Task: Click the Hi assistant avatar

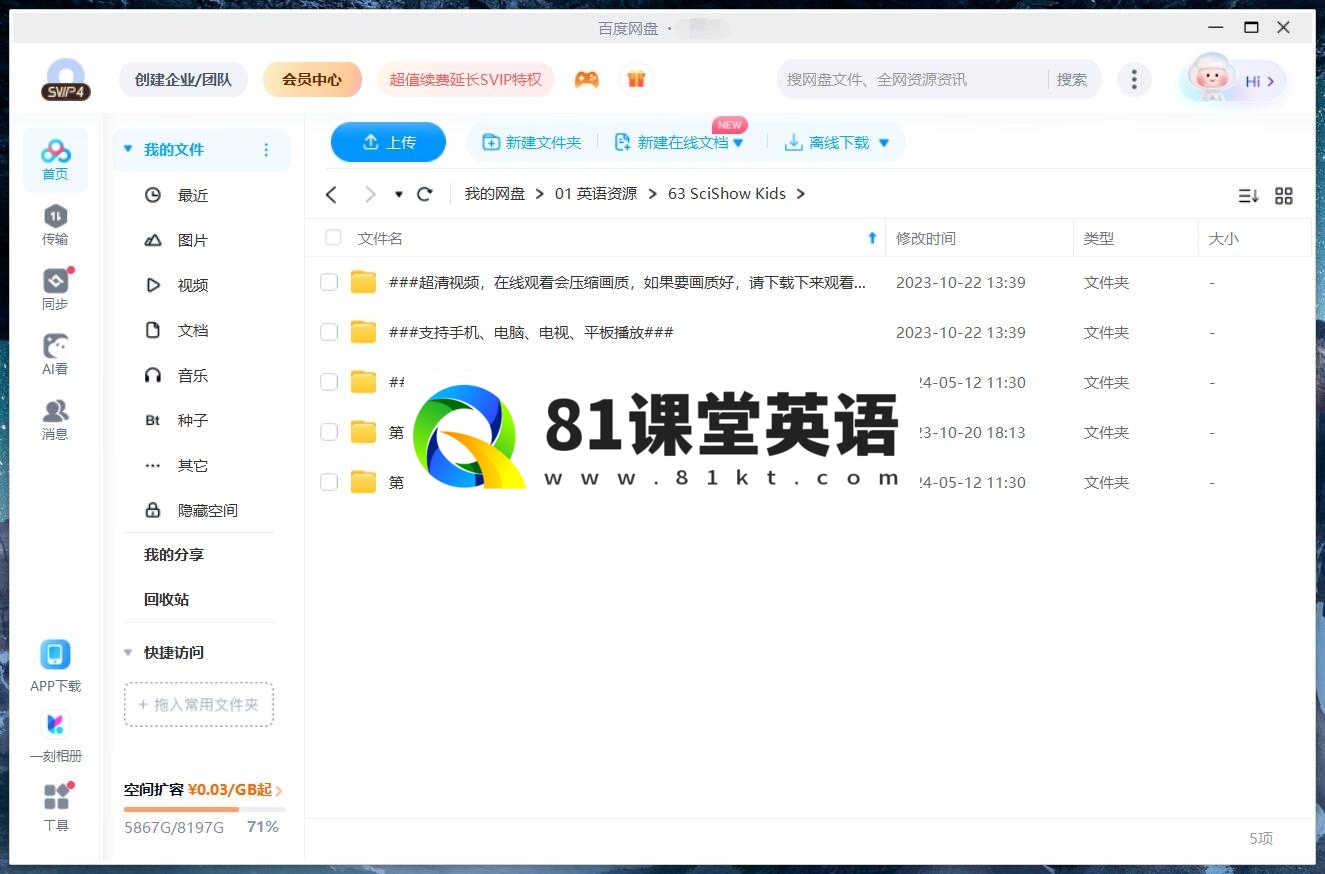Action: (x=1232, y=79)
